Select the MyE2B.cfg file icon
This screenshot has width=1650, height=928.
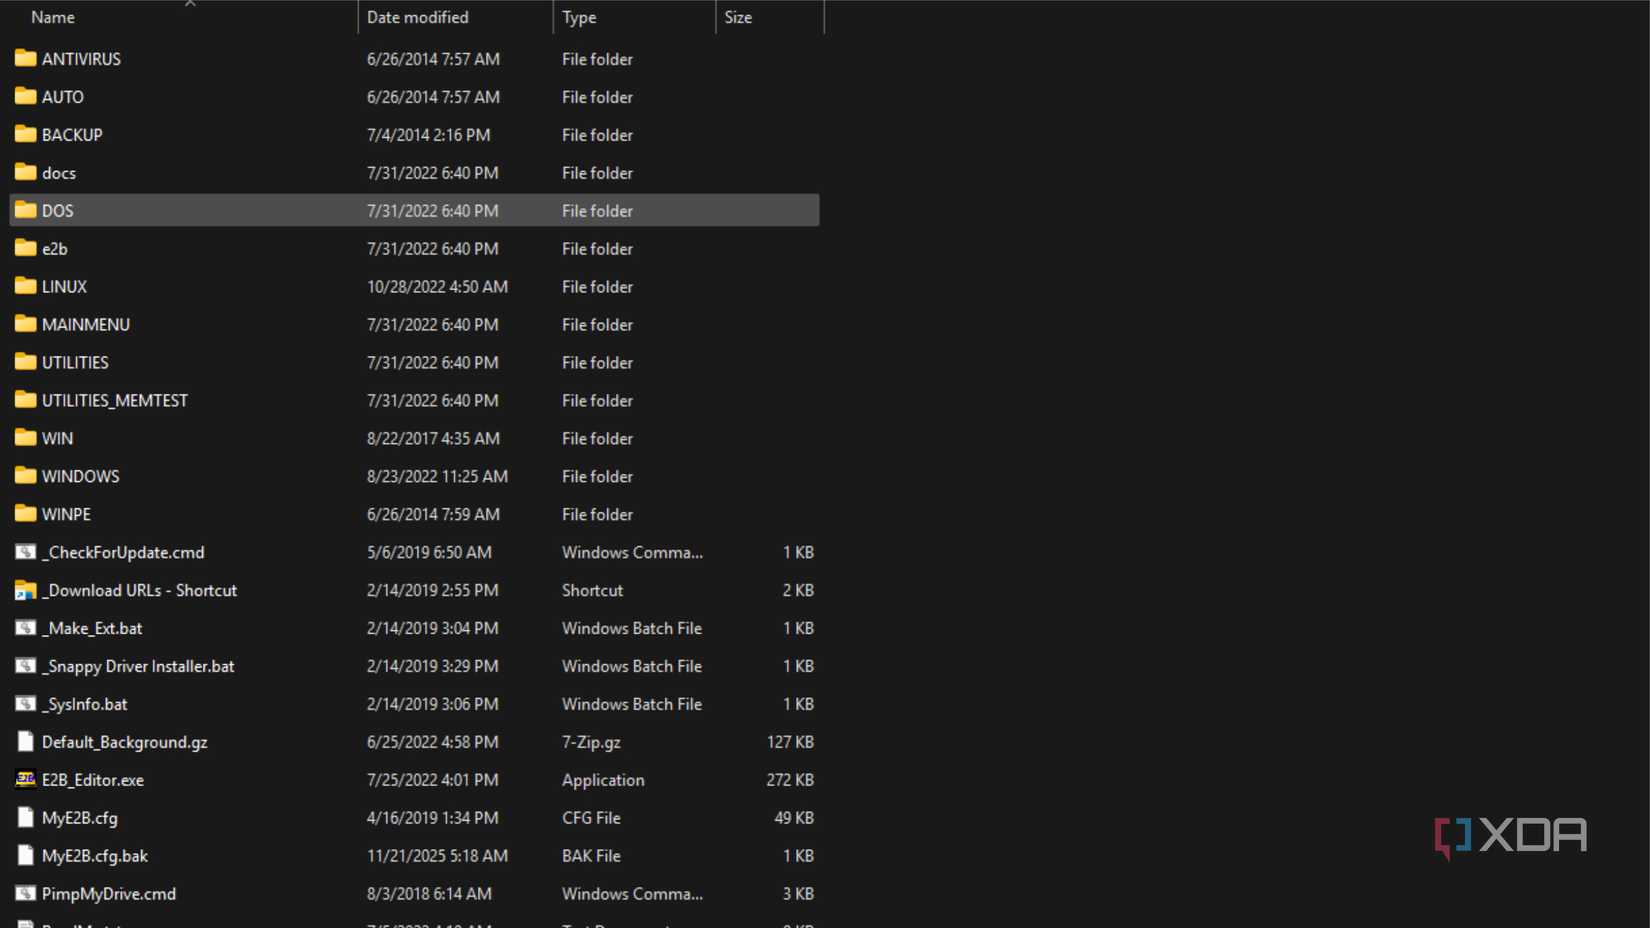tap(26, 818)
